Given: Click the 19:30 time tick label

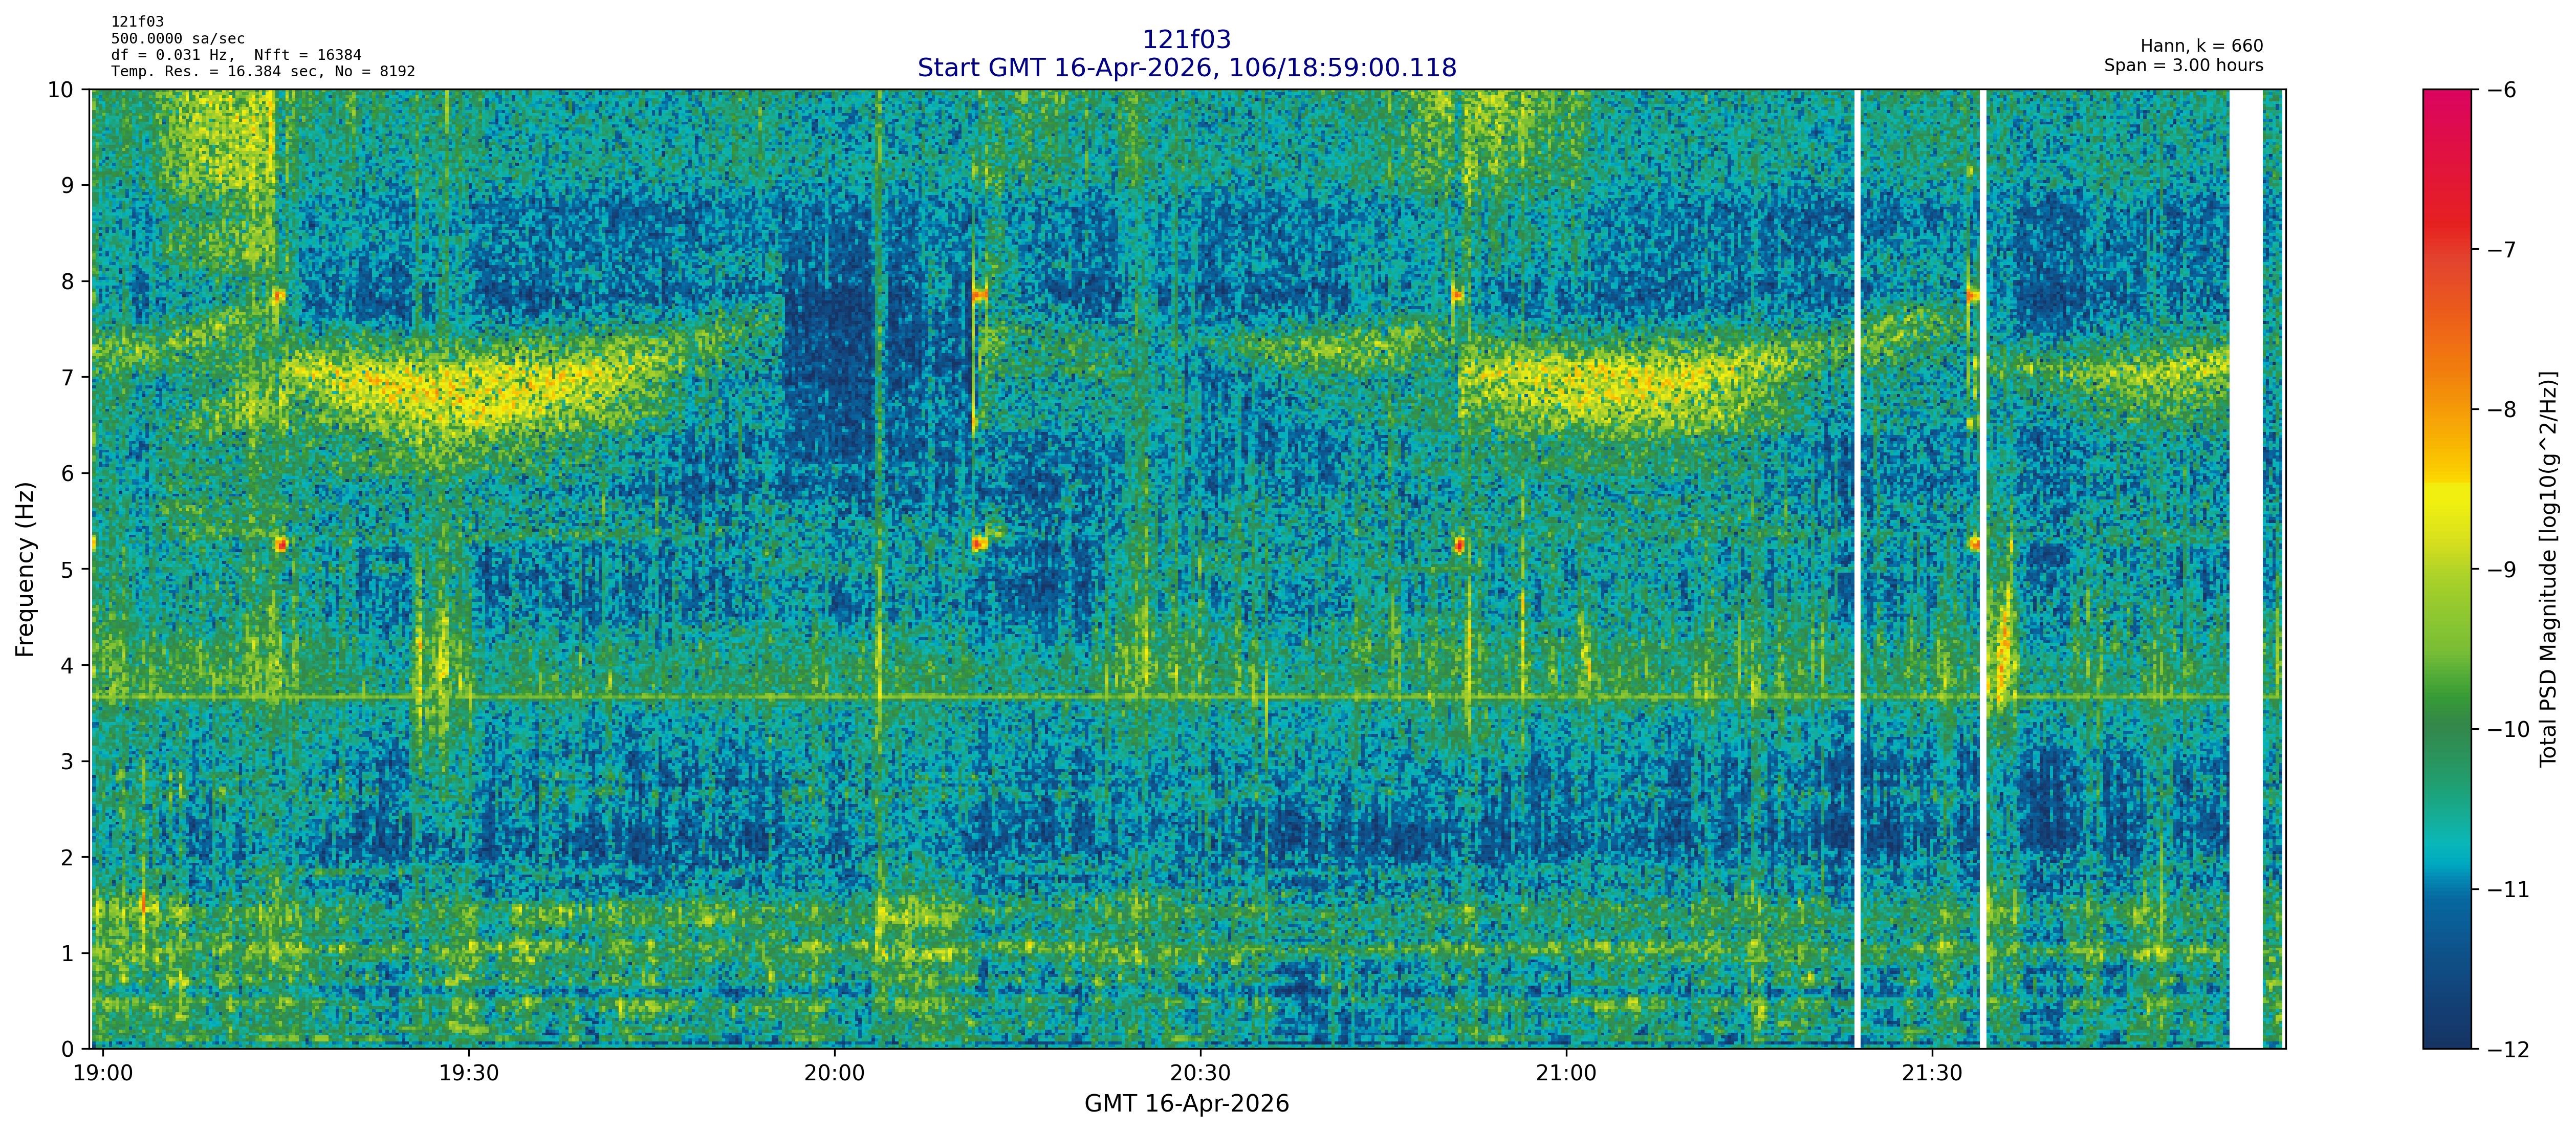Looking at the screenshot, I should 468,1073.
